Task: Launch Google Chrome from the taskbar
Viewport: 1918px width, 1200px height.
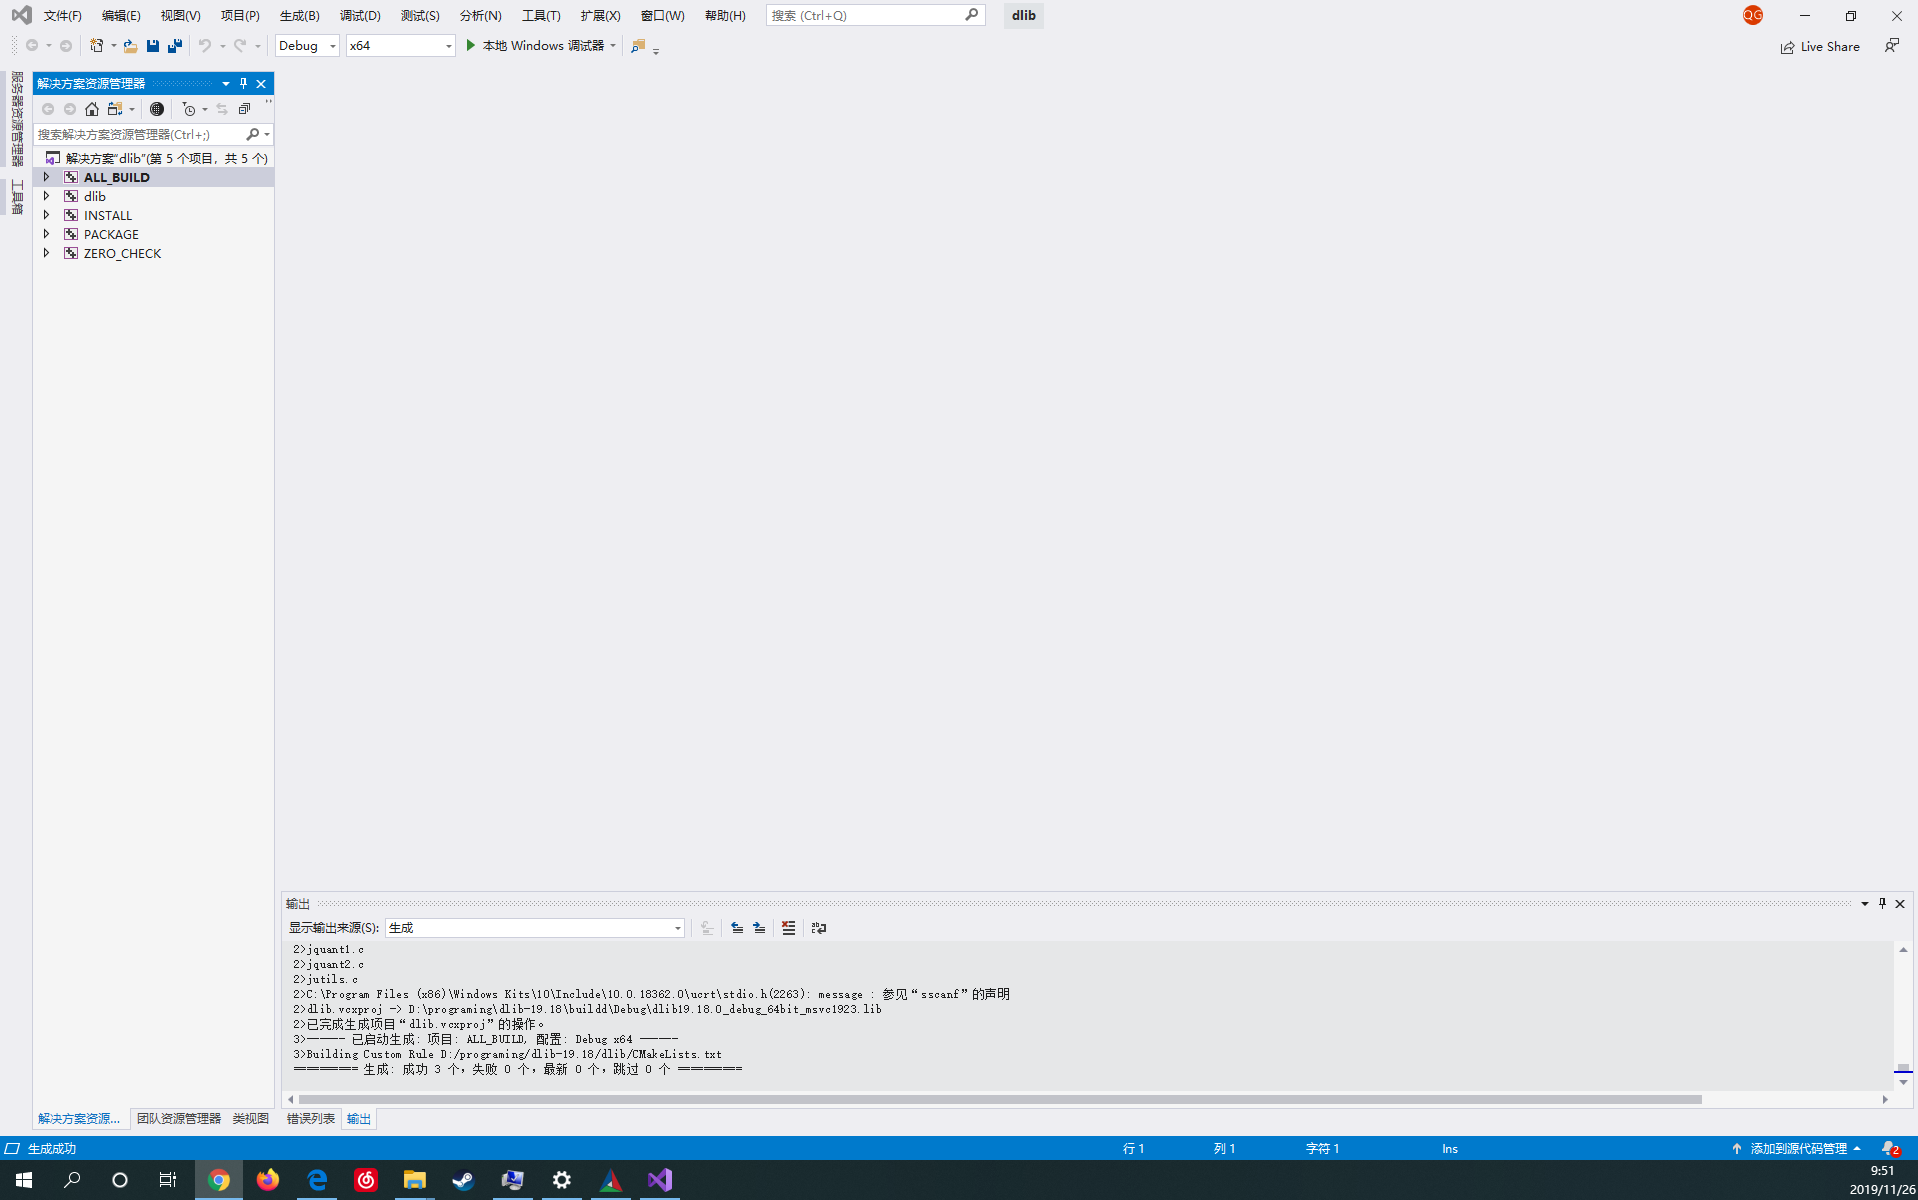Action: point(219,1180)
